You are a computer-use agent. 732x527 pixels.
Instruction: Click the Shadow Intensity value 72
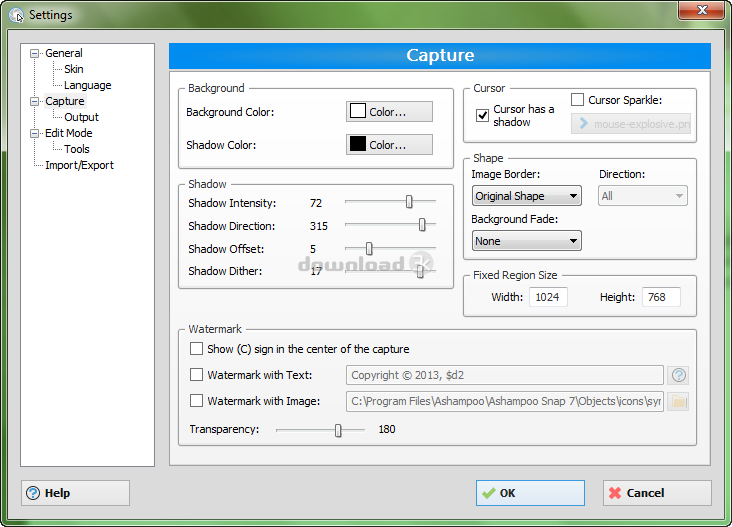(x=316, y=203)
